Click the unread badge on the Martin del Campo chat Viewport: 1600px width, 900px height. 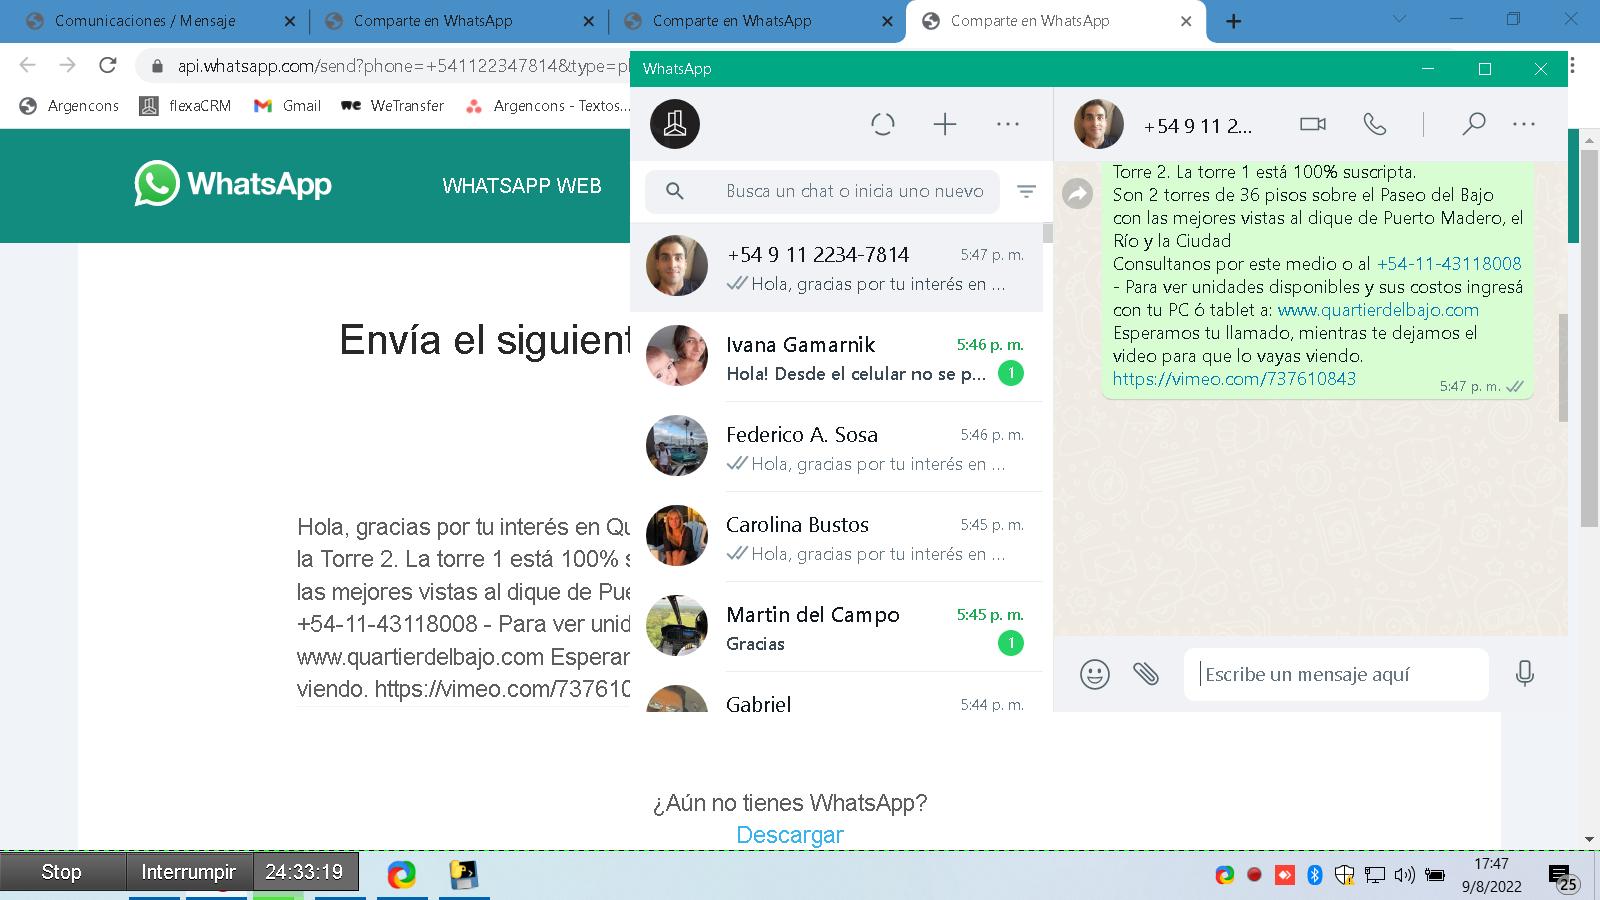click(x=1011, y=643)
